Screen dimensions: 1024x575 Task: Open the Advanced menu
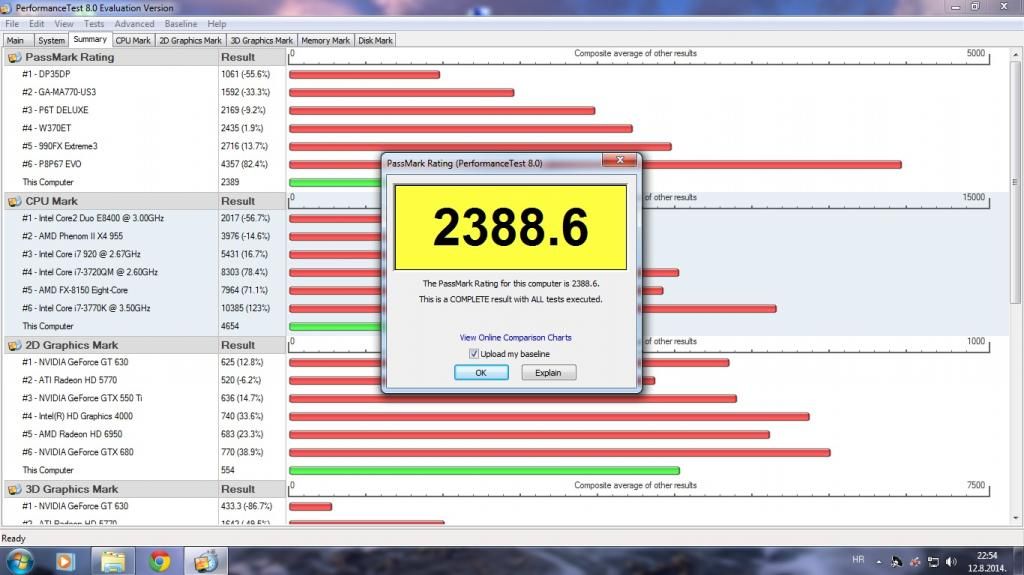pyautogui.click(x=135, y=24)
